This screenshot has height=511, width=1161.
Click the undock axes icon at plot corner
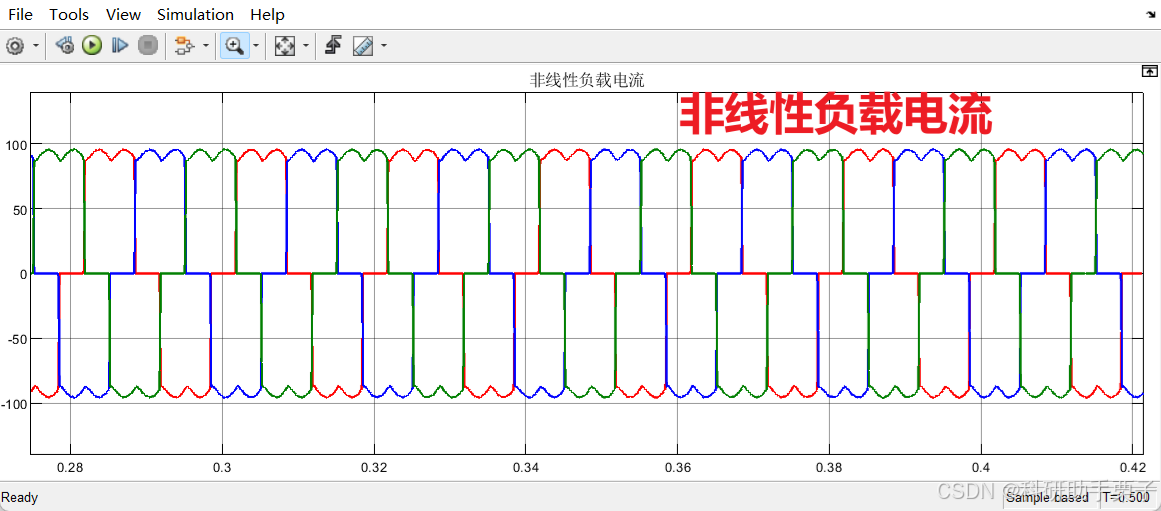[1149, 71]
